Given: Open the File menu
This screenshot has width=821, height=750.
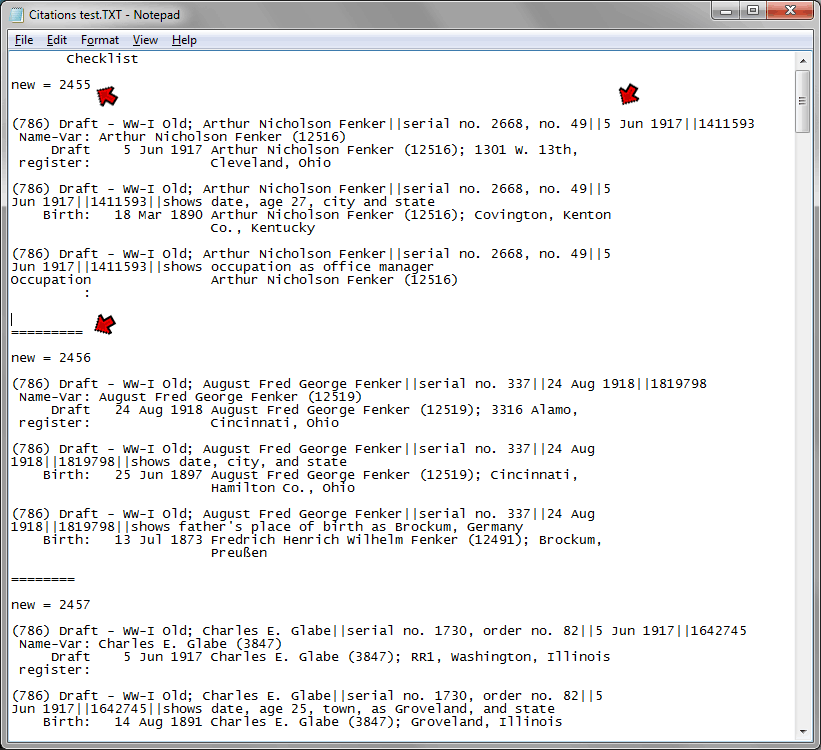Looking at the screenshot, I should pos(24,40).
